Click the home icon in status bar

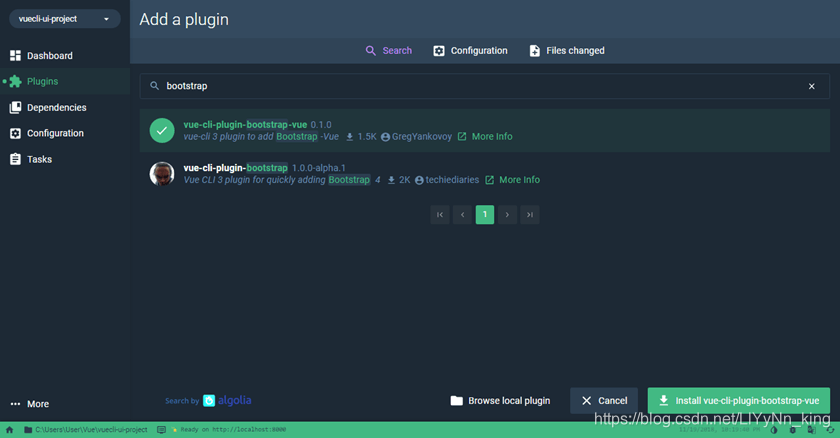pos(10,429)
